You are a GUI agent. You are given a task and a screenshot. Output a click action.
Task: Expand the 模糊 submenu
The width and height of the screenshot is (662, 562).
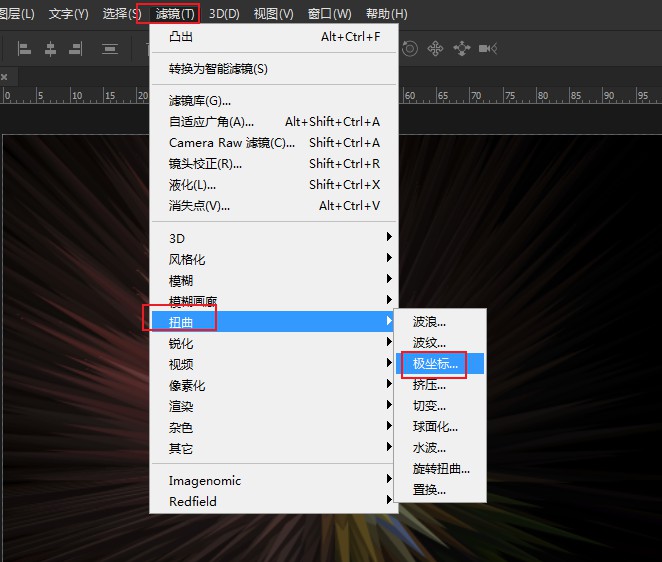pyautogui.click(x=274, y=280)
